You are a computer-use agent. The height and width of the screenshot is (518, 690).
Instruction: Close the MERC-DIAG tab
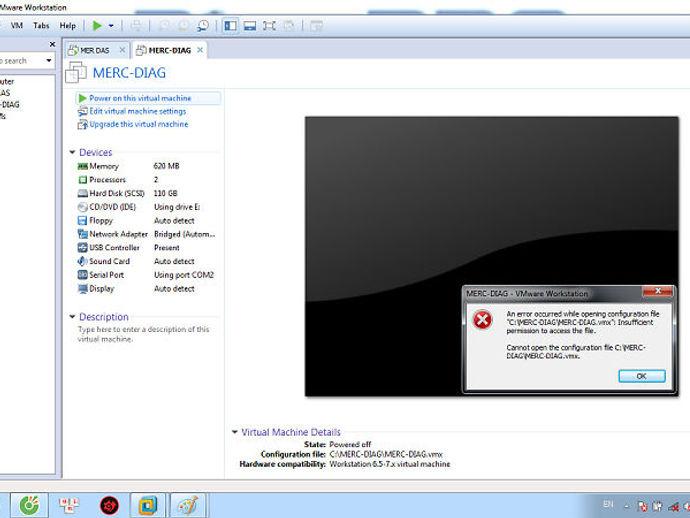coord(200,50)
